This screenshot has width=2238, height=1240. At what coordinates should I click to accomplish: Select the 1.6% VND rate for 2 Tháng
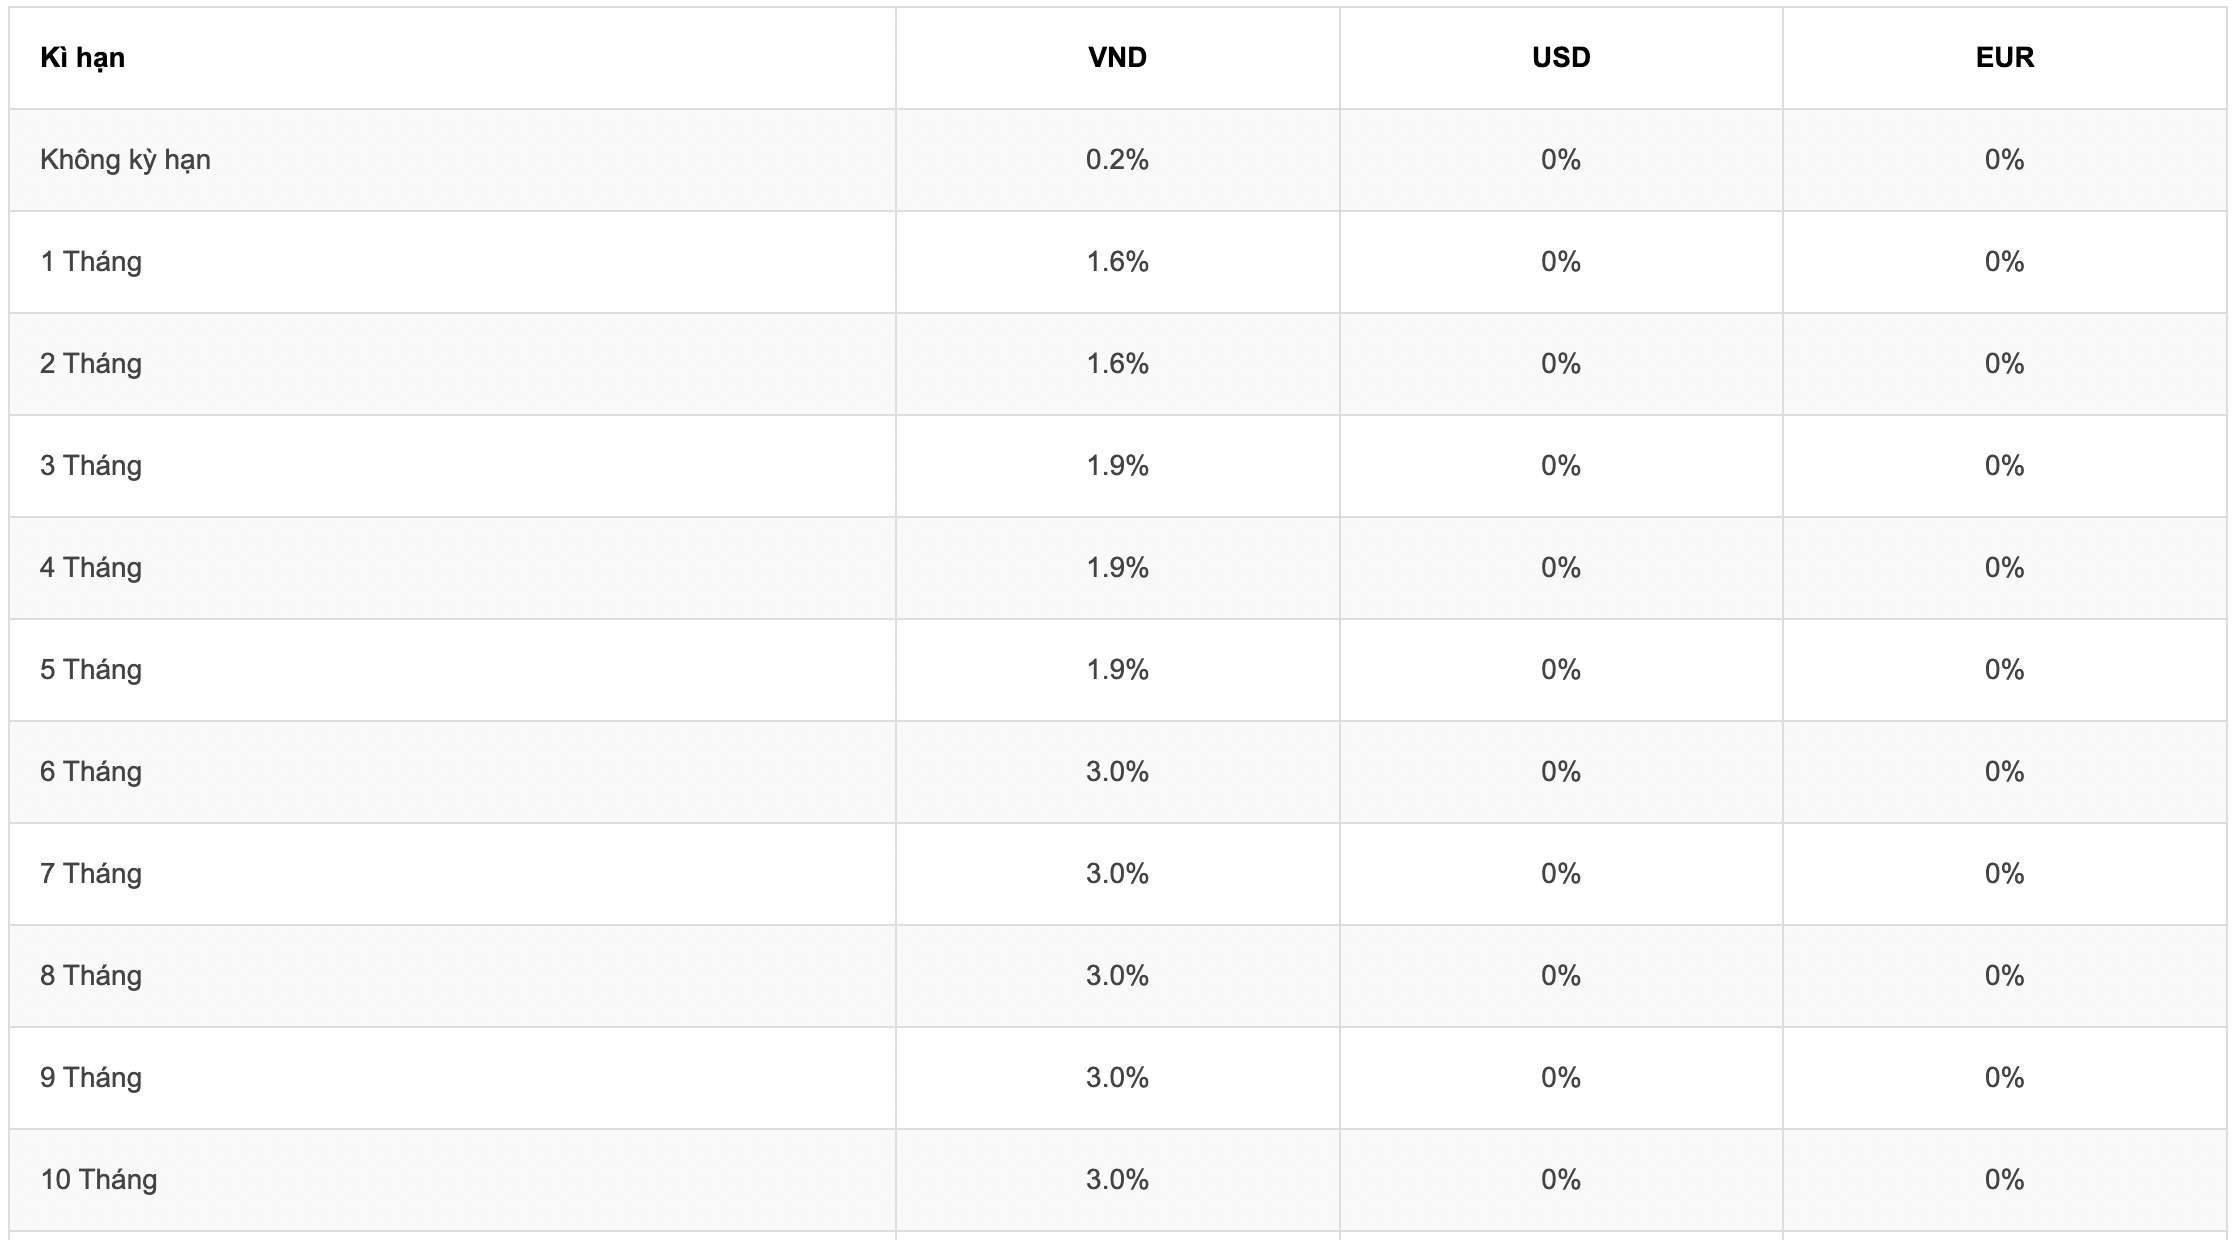coord(1117,364)
